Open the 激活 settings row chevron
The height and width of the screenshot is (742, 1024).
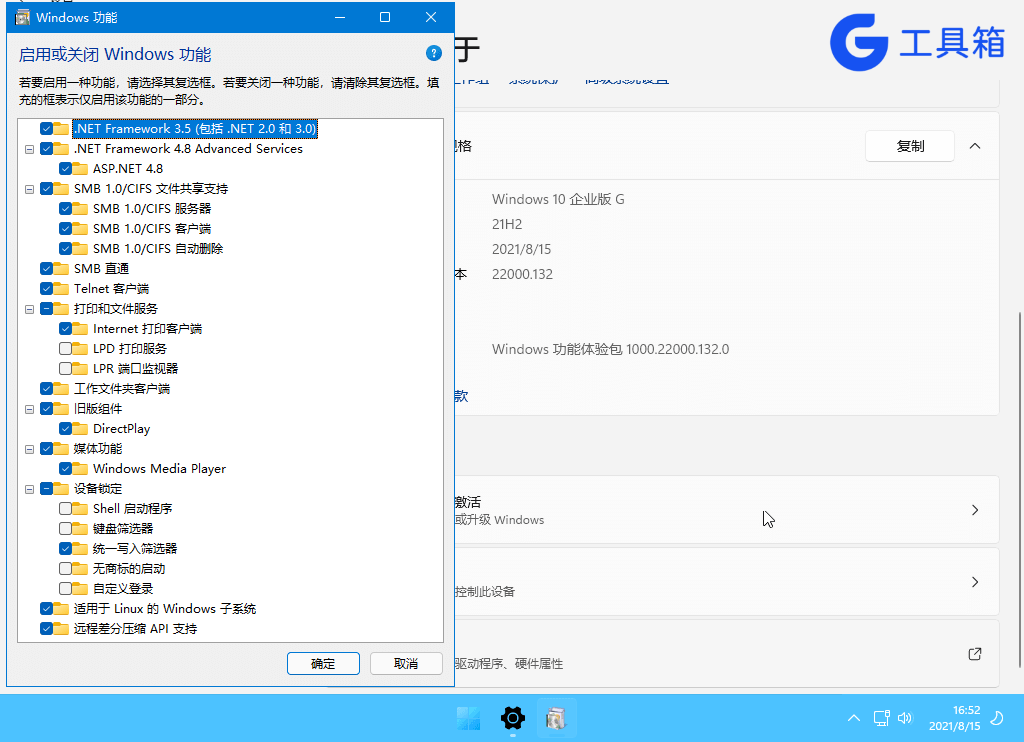(x=975, y=510)
